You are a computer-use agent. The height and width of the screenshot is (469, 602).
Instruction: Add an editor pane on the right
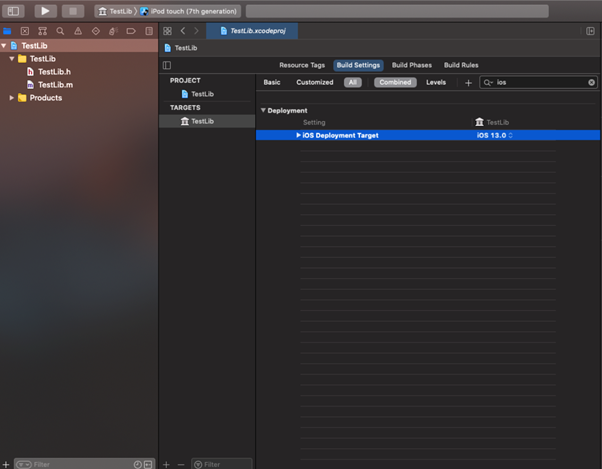click(590, 31)
